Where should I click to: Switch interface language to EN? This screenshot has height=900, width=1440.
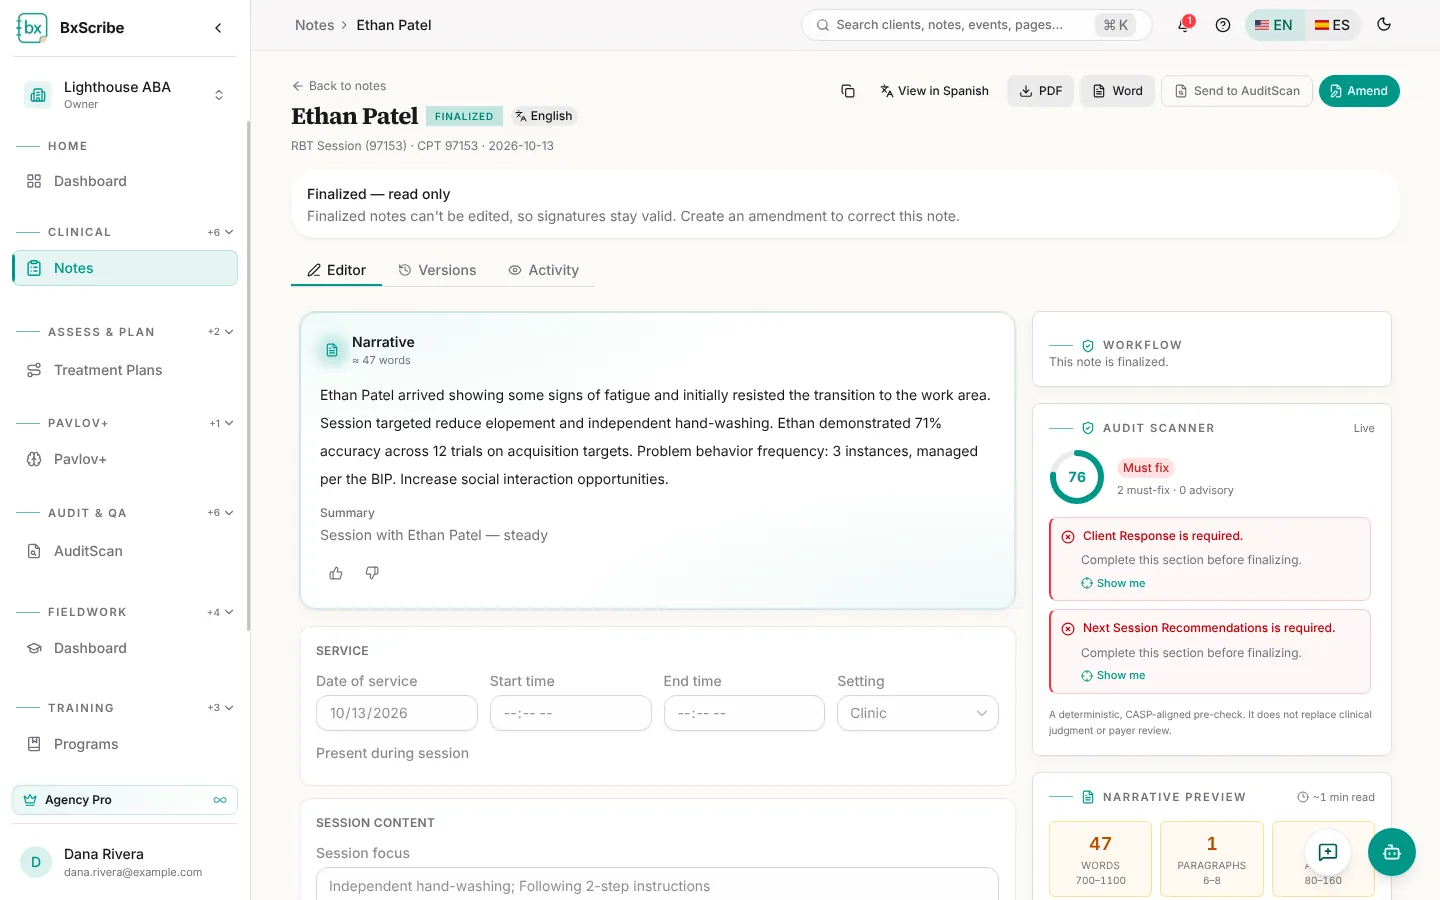(1274, 25)
